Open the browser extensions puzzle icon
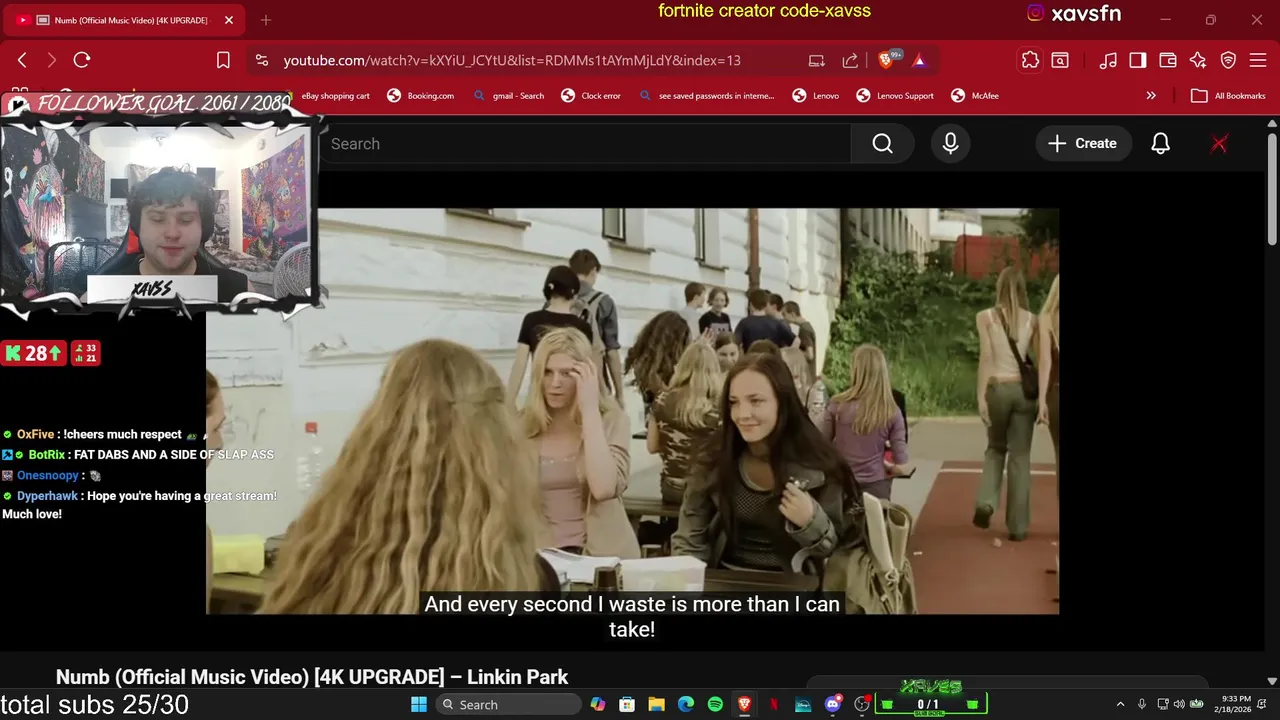The width and height of the screenshot is (1280, 720). [x=1030, y=60]
